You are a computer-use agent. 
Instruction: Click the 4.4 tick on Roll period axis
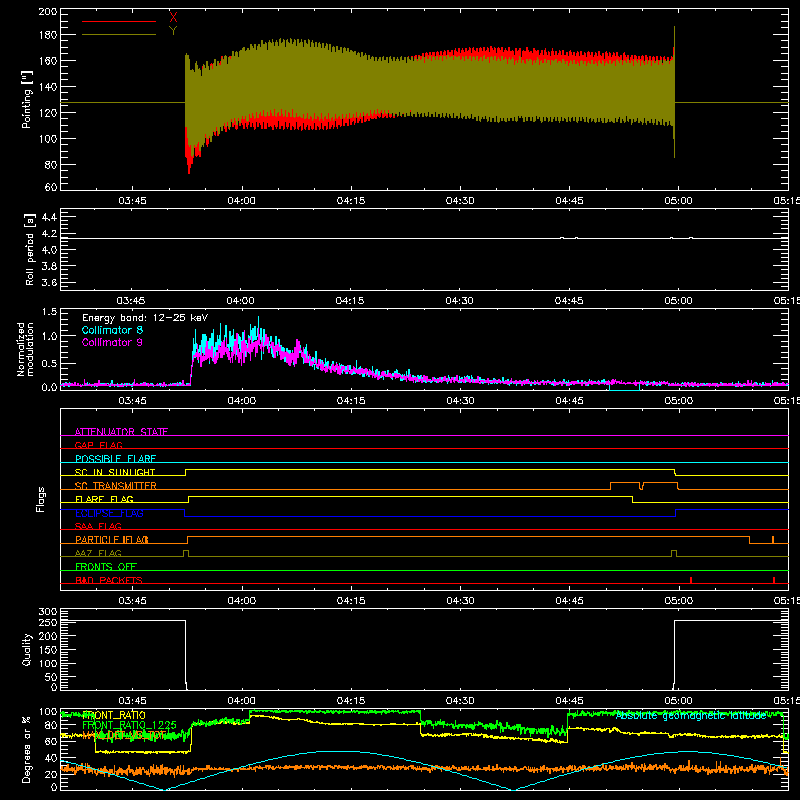click(x=49, y=217)
